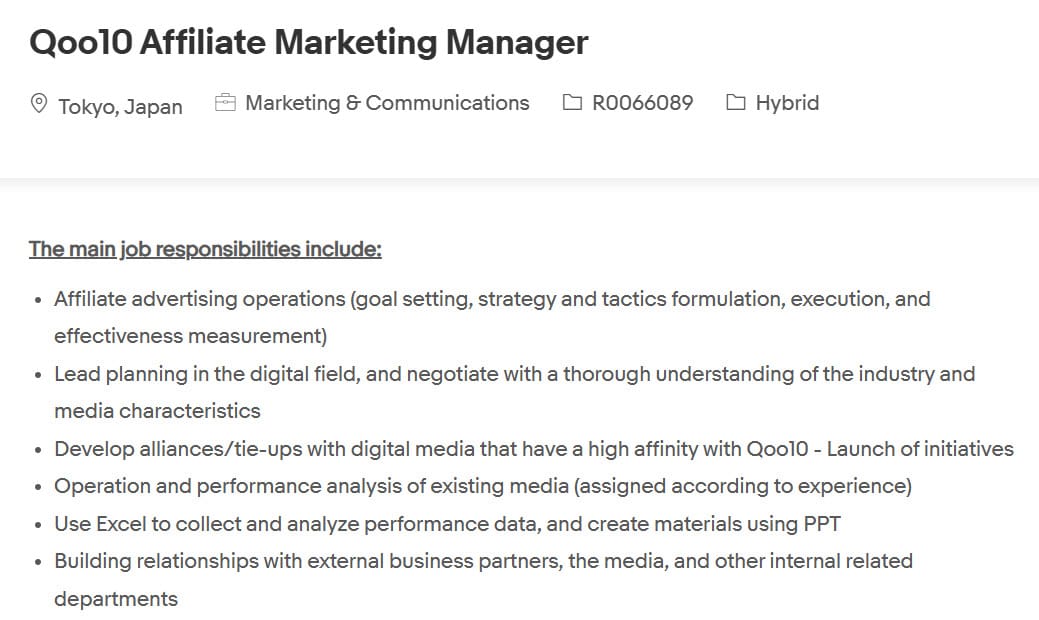Click the media characteristics continuation line
This screenshot has height=620, width=1039.
(x=157, y=411)
